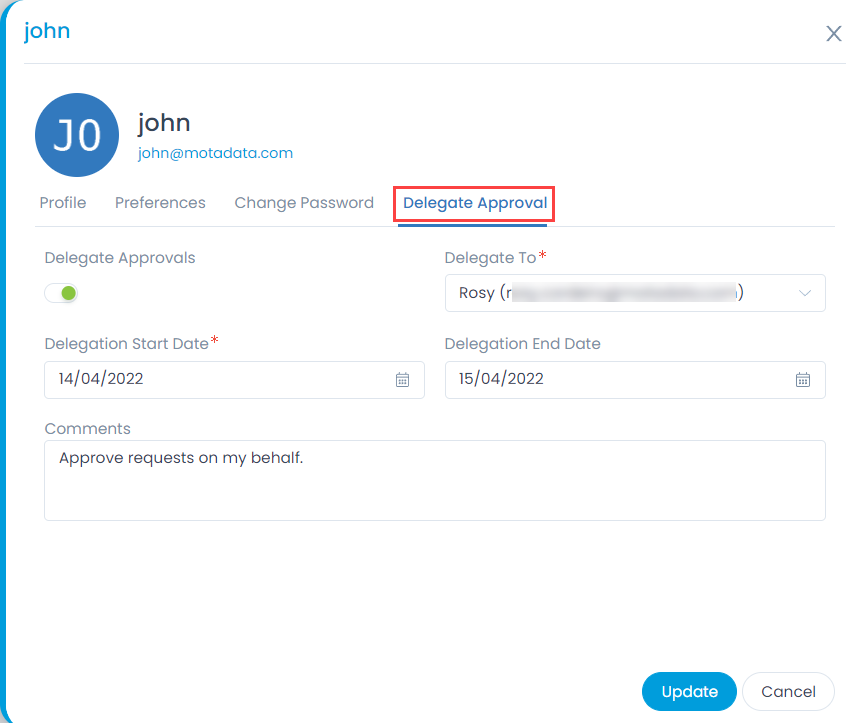
Task: Click the Delegate Approvals label
Action: tap(120, 258)
